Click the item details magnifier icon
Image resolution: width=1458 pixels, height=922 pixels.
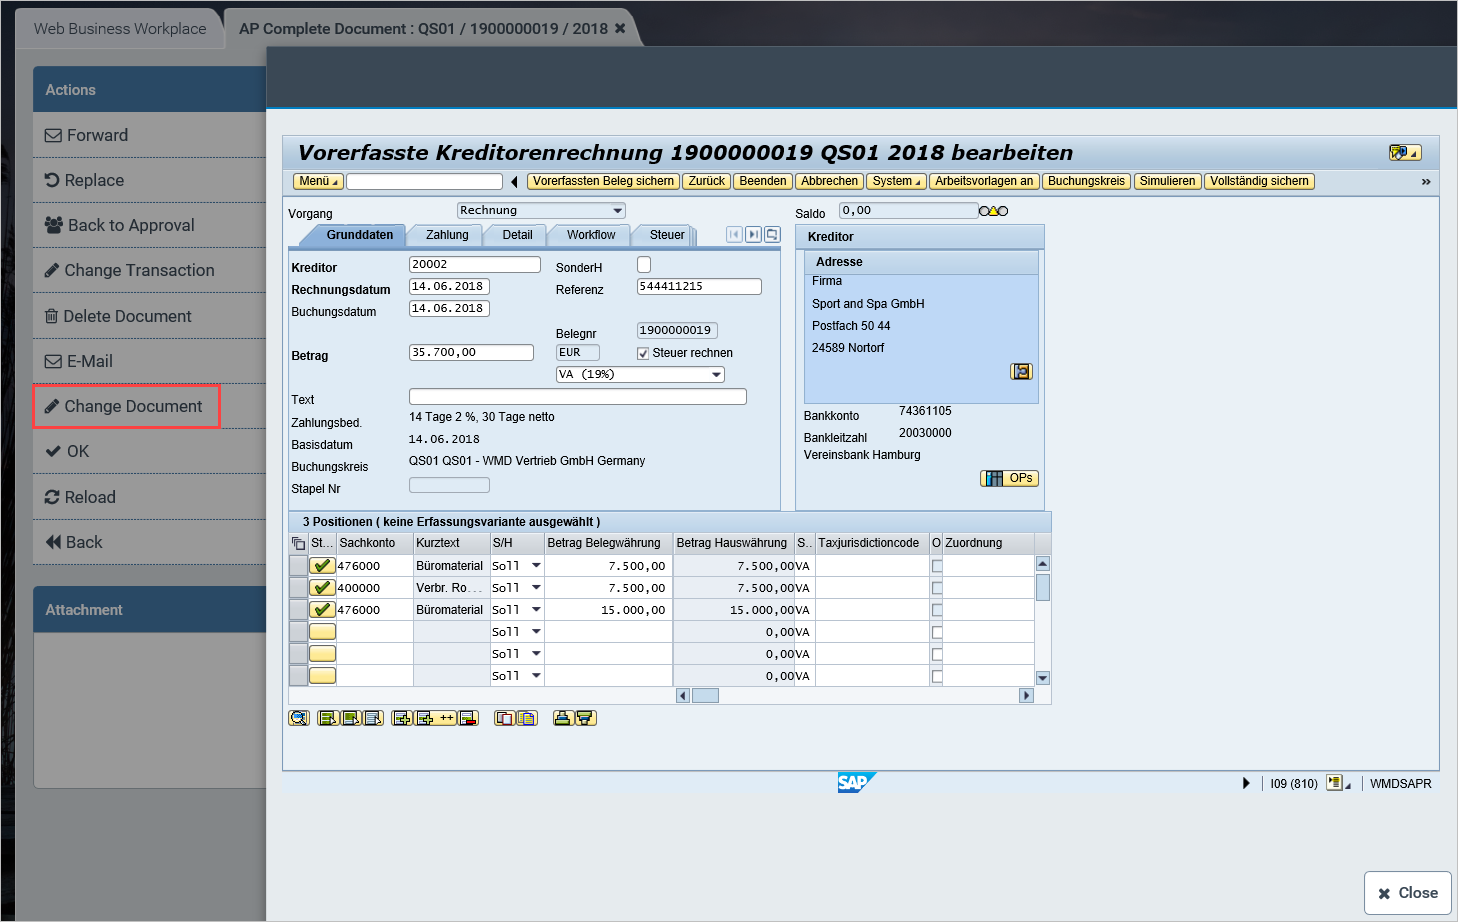point(298,718)
